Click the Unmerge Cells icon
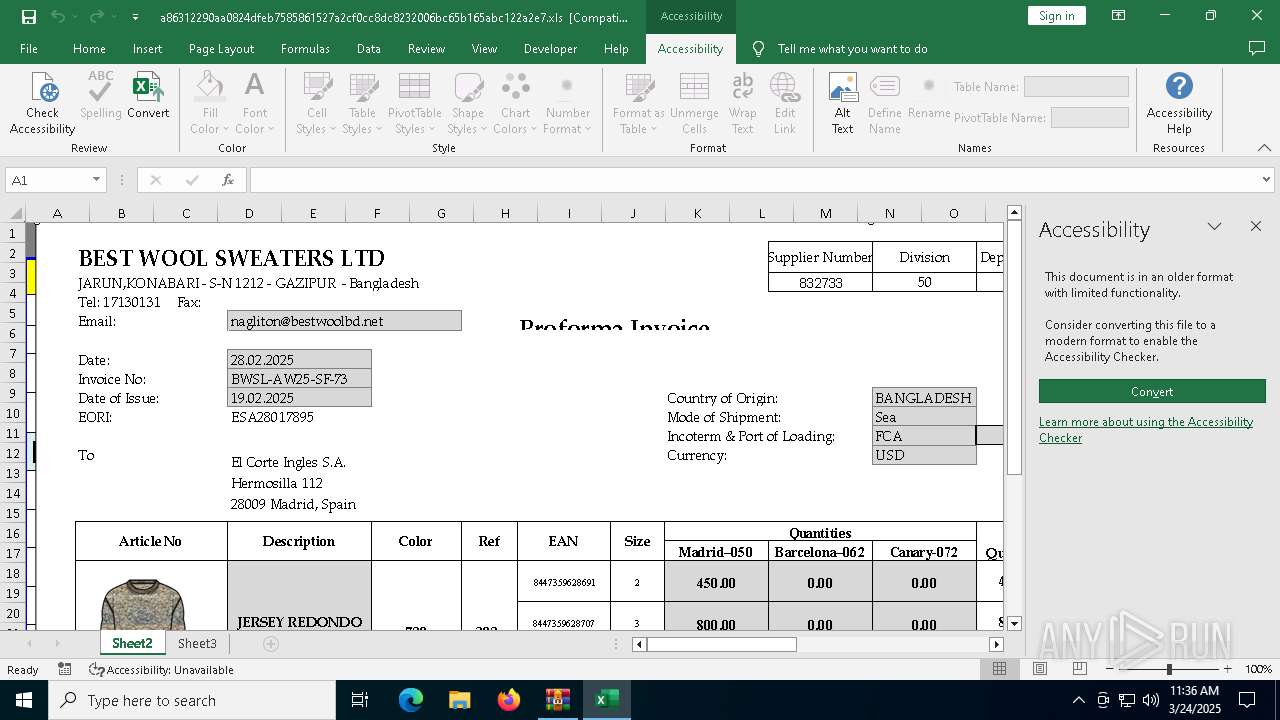Image resolution: width=1280 pixels, height=720 pixels. point(694,87)
